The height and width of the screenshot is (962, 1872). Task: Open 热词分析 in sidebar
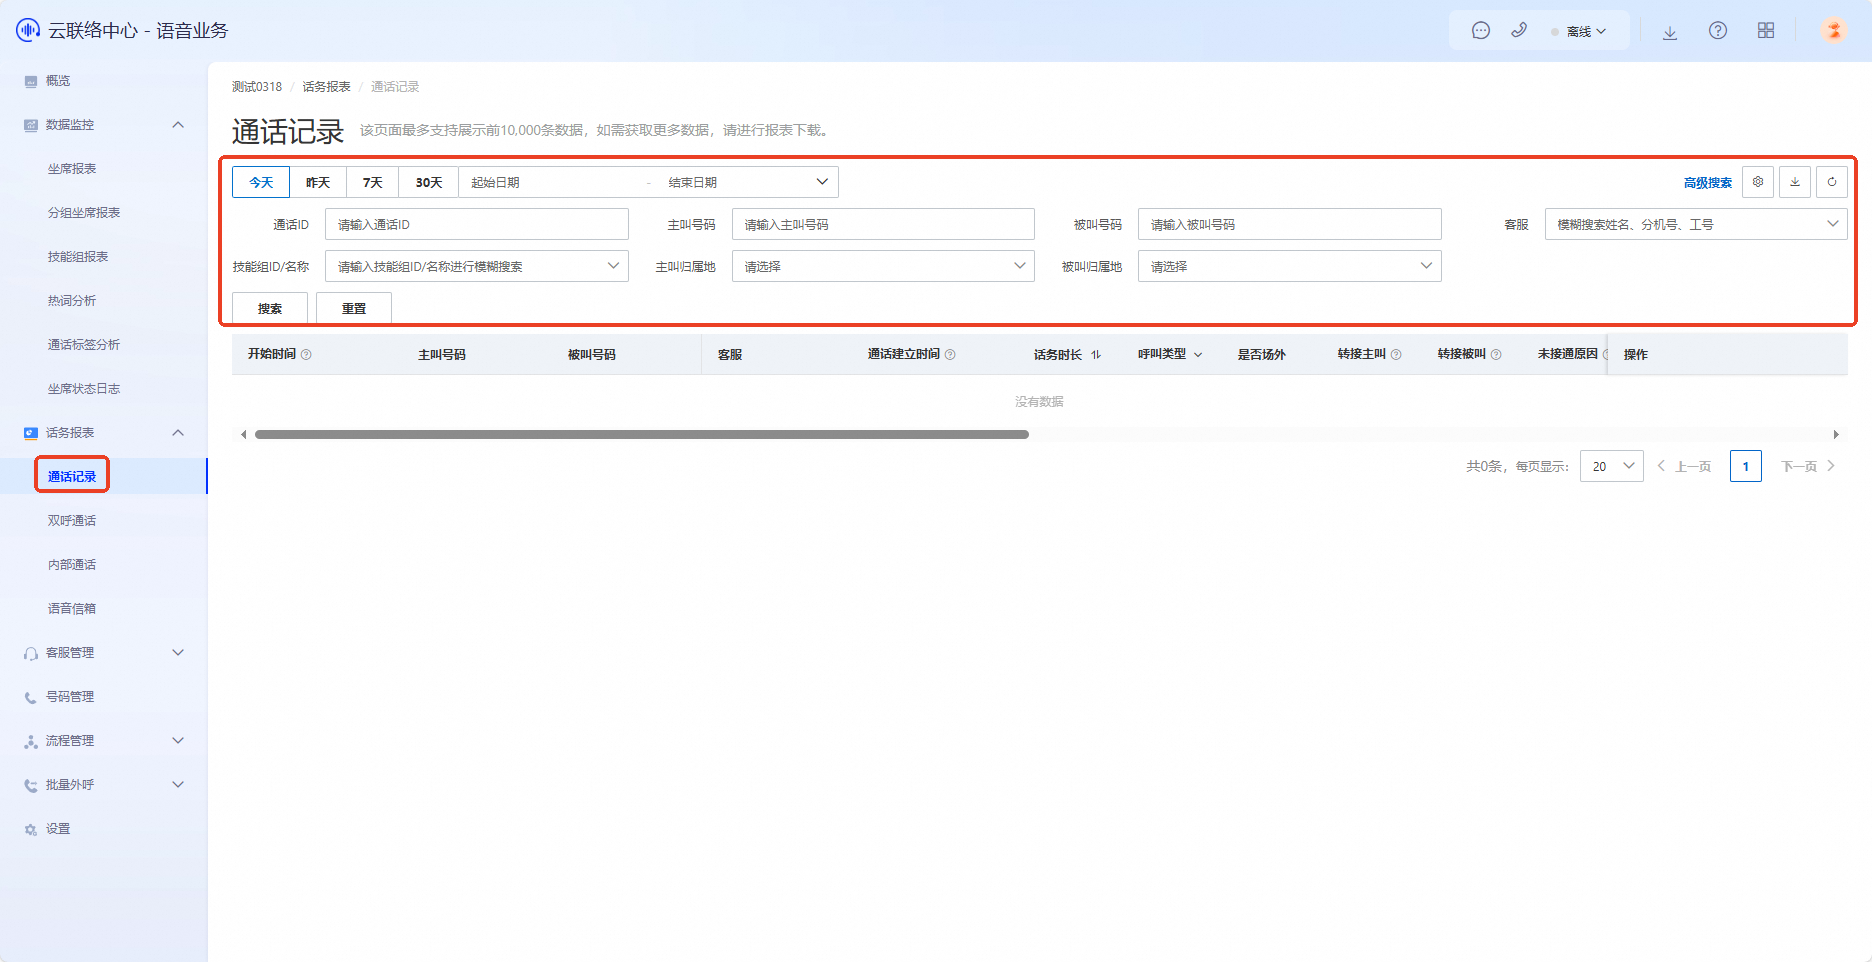point(72,301)
